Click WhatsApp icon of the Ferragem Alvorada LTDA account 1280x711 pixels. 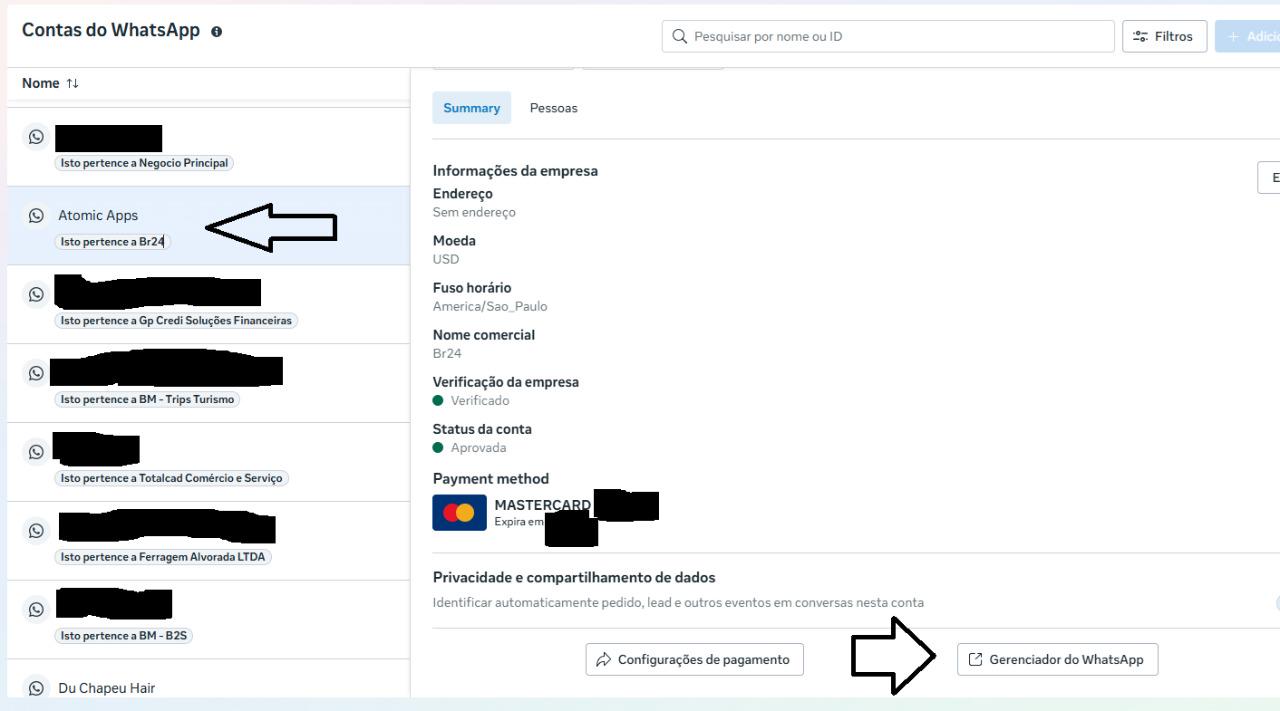(x=37, y=530)
